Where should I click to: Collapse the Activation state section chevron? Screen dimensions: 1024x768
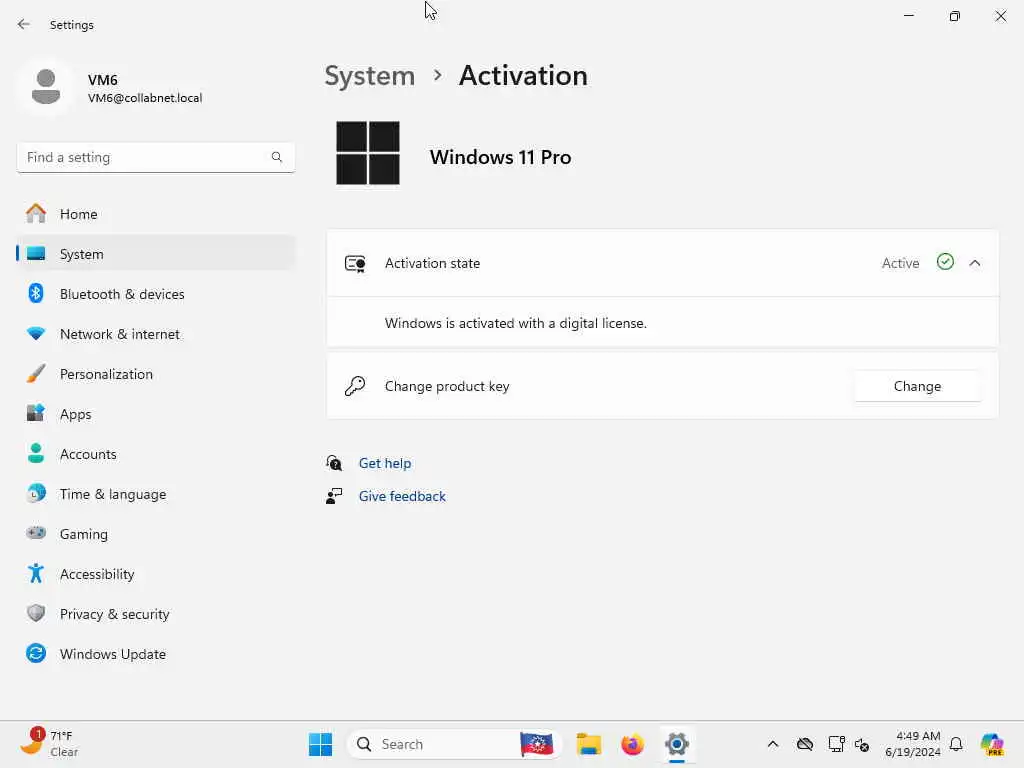pyautogui.click(x=975, y=263)
